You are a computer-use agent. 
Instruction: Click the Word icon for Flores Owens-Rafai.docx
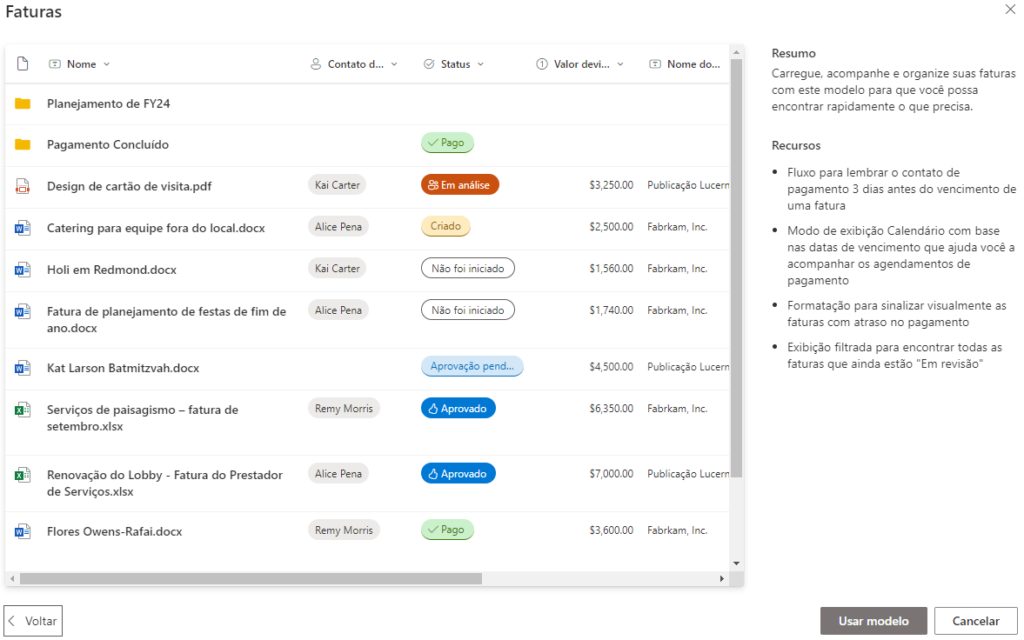pos(23,531)
